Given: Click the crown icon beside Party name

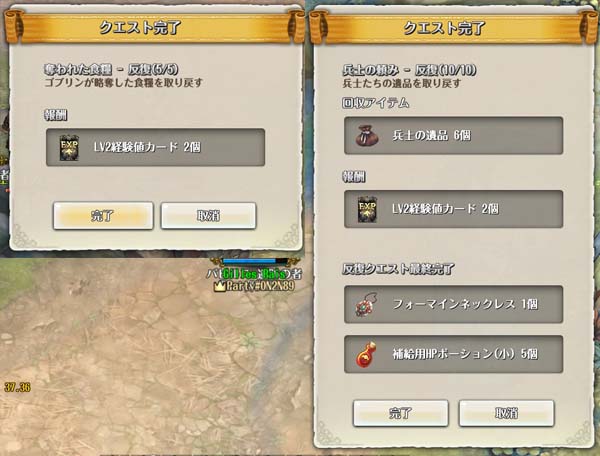Looking at the screenshot, I should [x=220, y=286].
